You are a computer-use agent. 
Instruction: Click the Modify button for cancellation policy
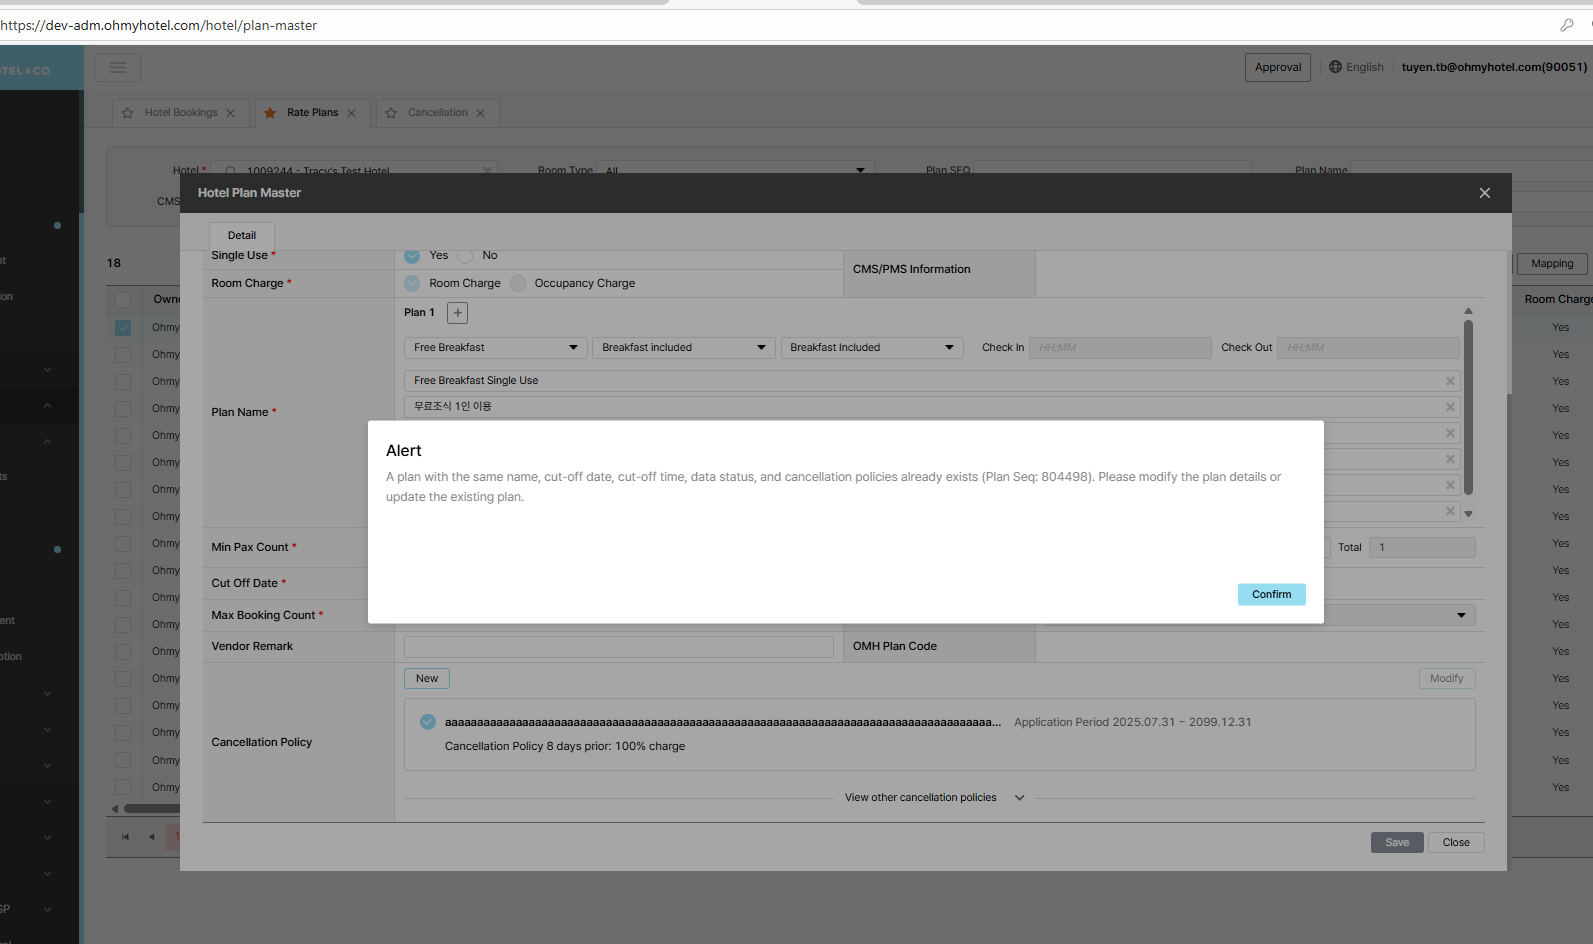point(1447,679)
